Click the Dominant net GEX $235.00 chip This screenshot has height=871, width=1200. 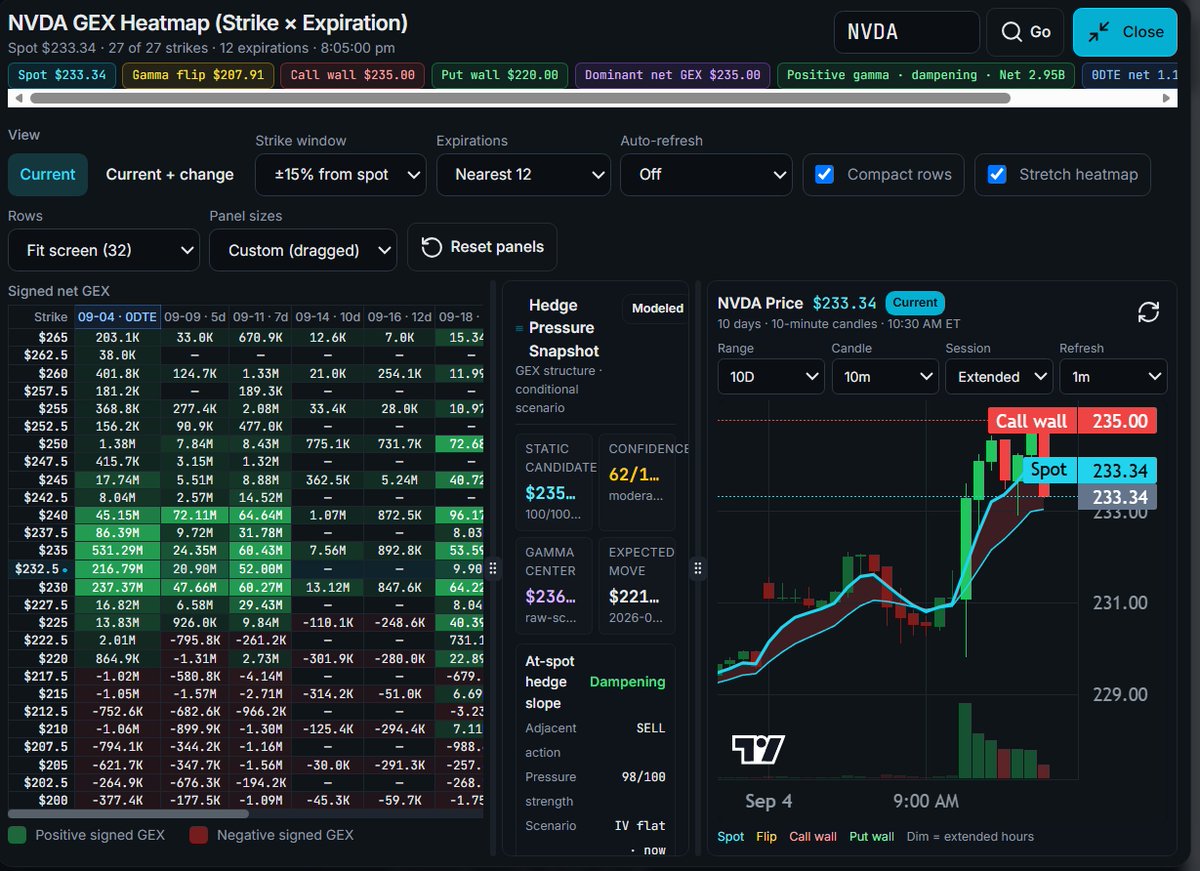673,75
